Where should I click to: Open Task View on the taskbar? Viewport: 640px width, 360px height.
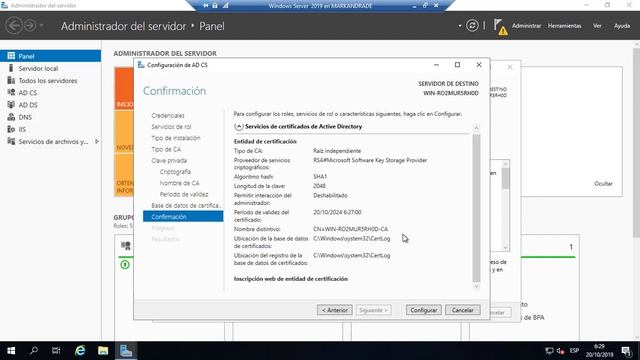pyautogui.click(x=56, y=351)
